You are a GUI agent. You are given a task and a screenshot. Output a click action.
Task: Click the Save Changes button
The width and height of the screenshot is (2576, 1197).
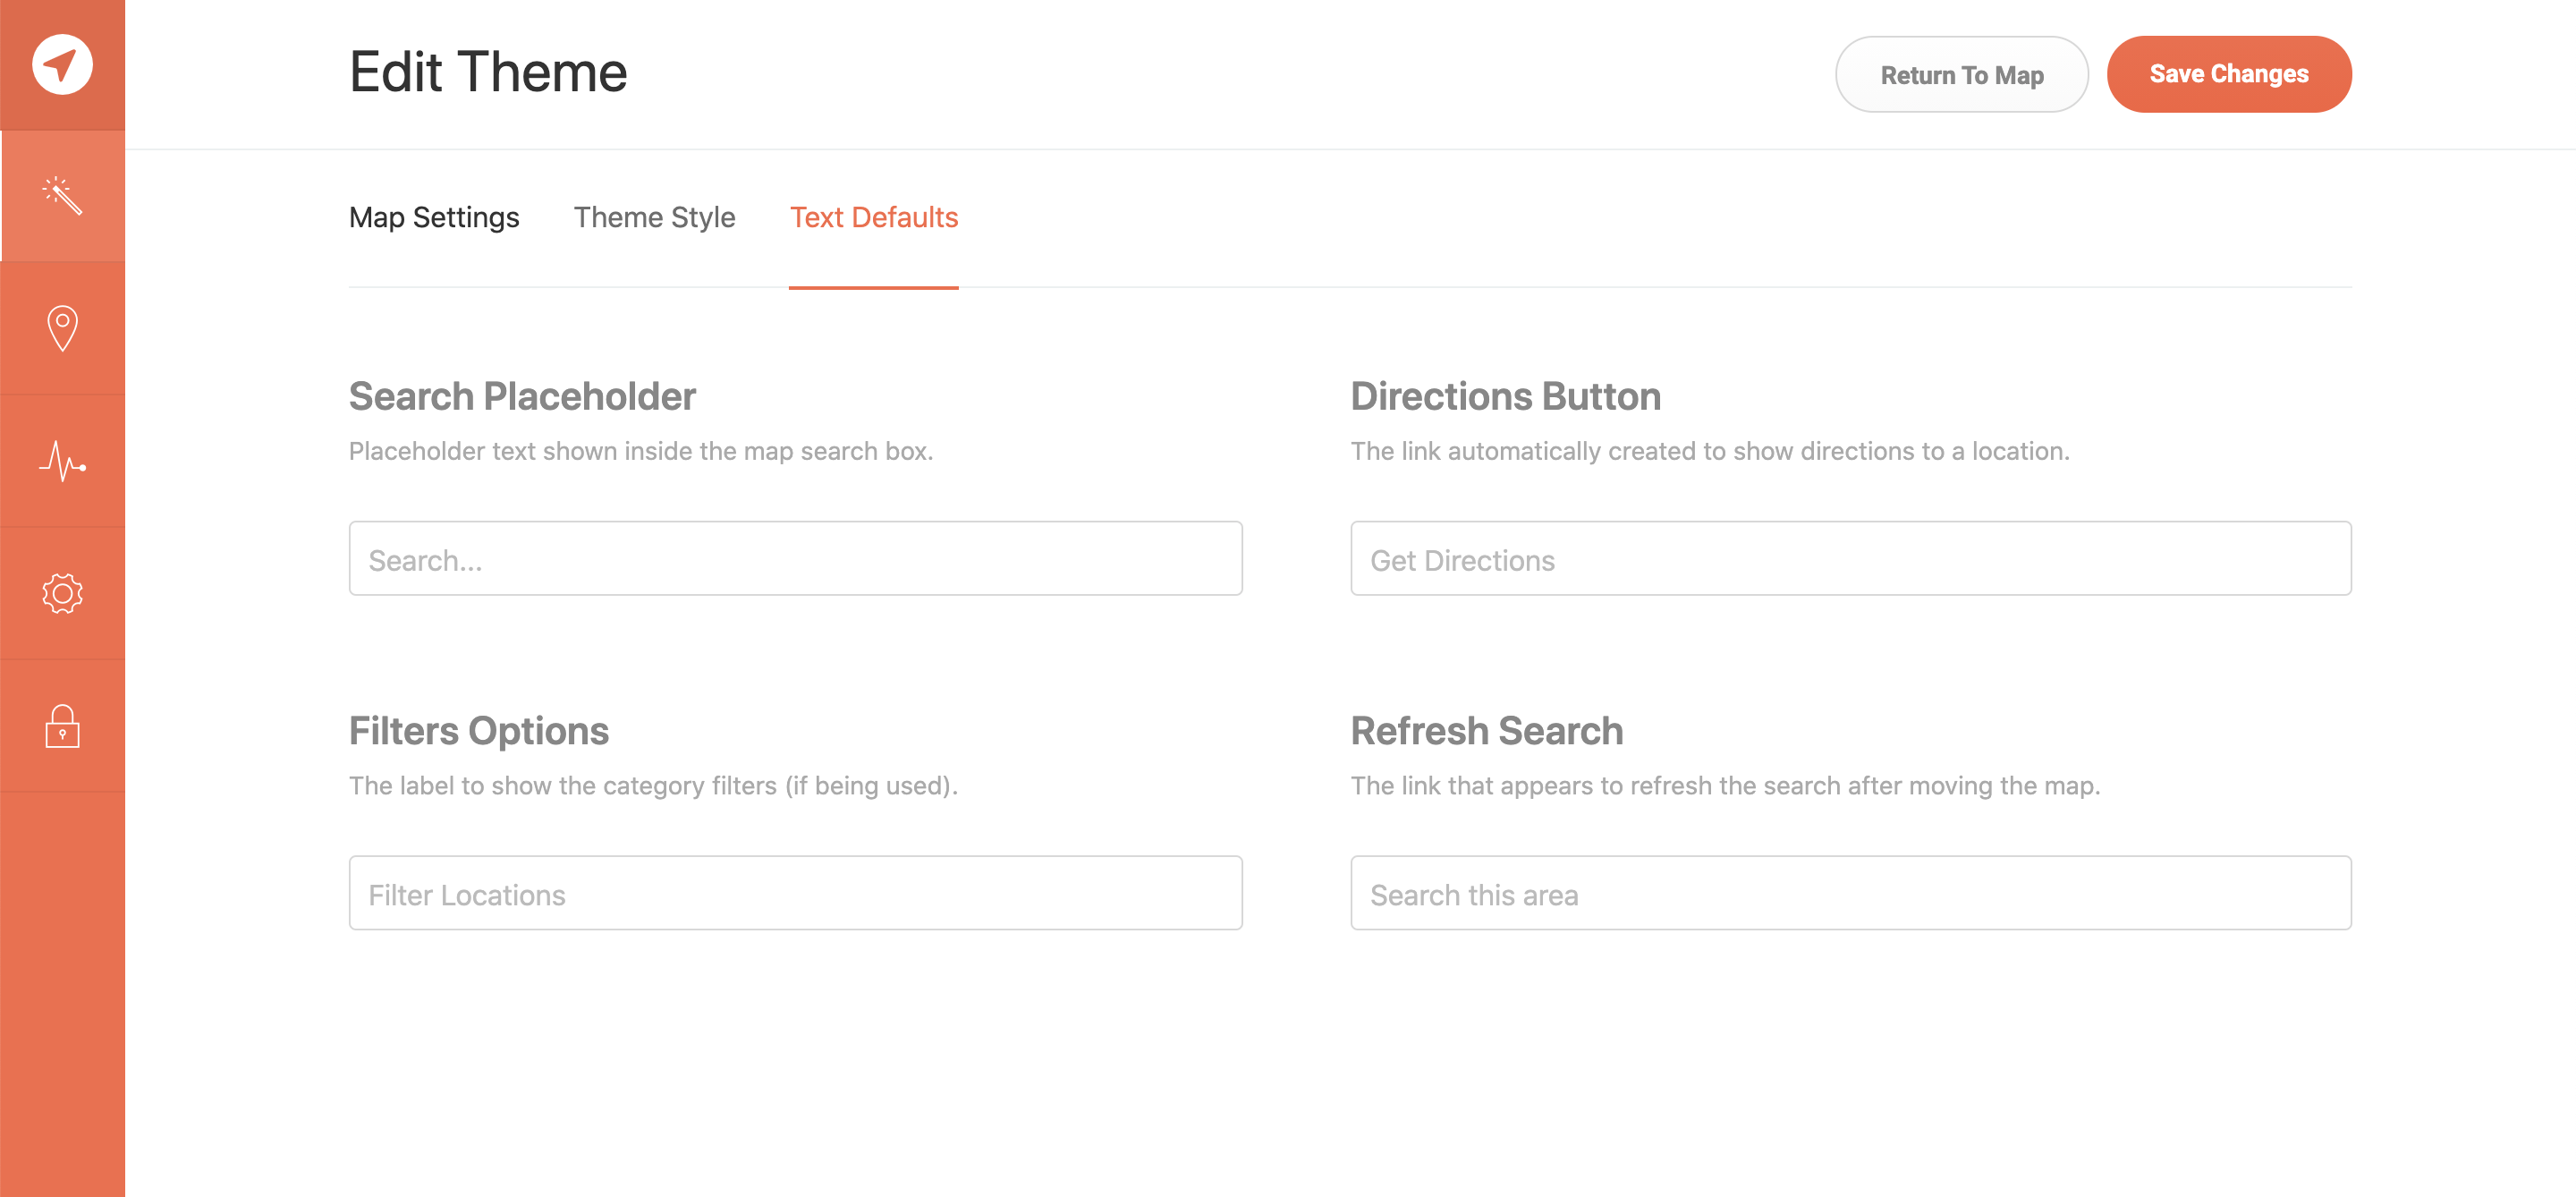tap(2228, 74)
